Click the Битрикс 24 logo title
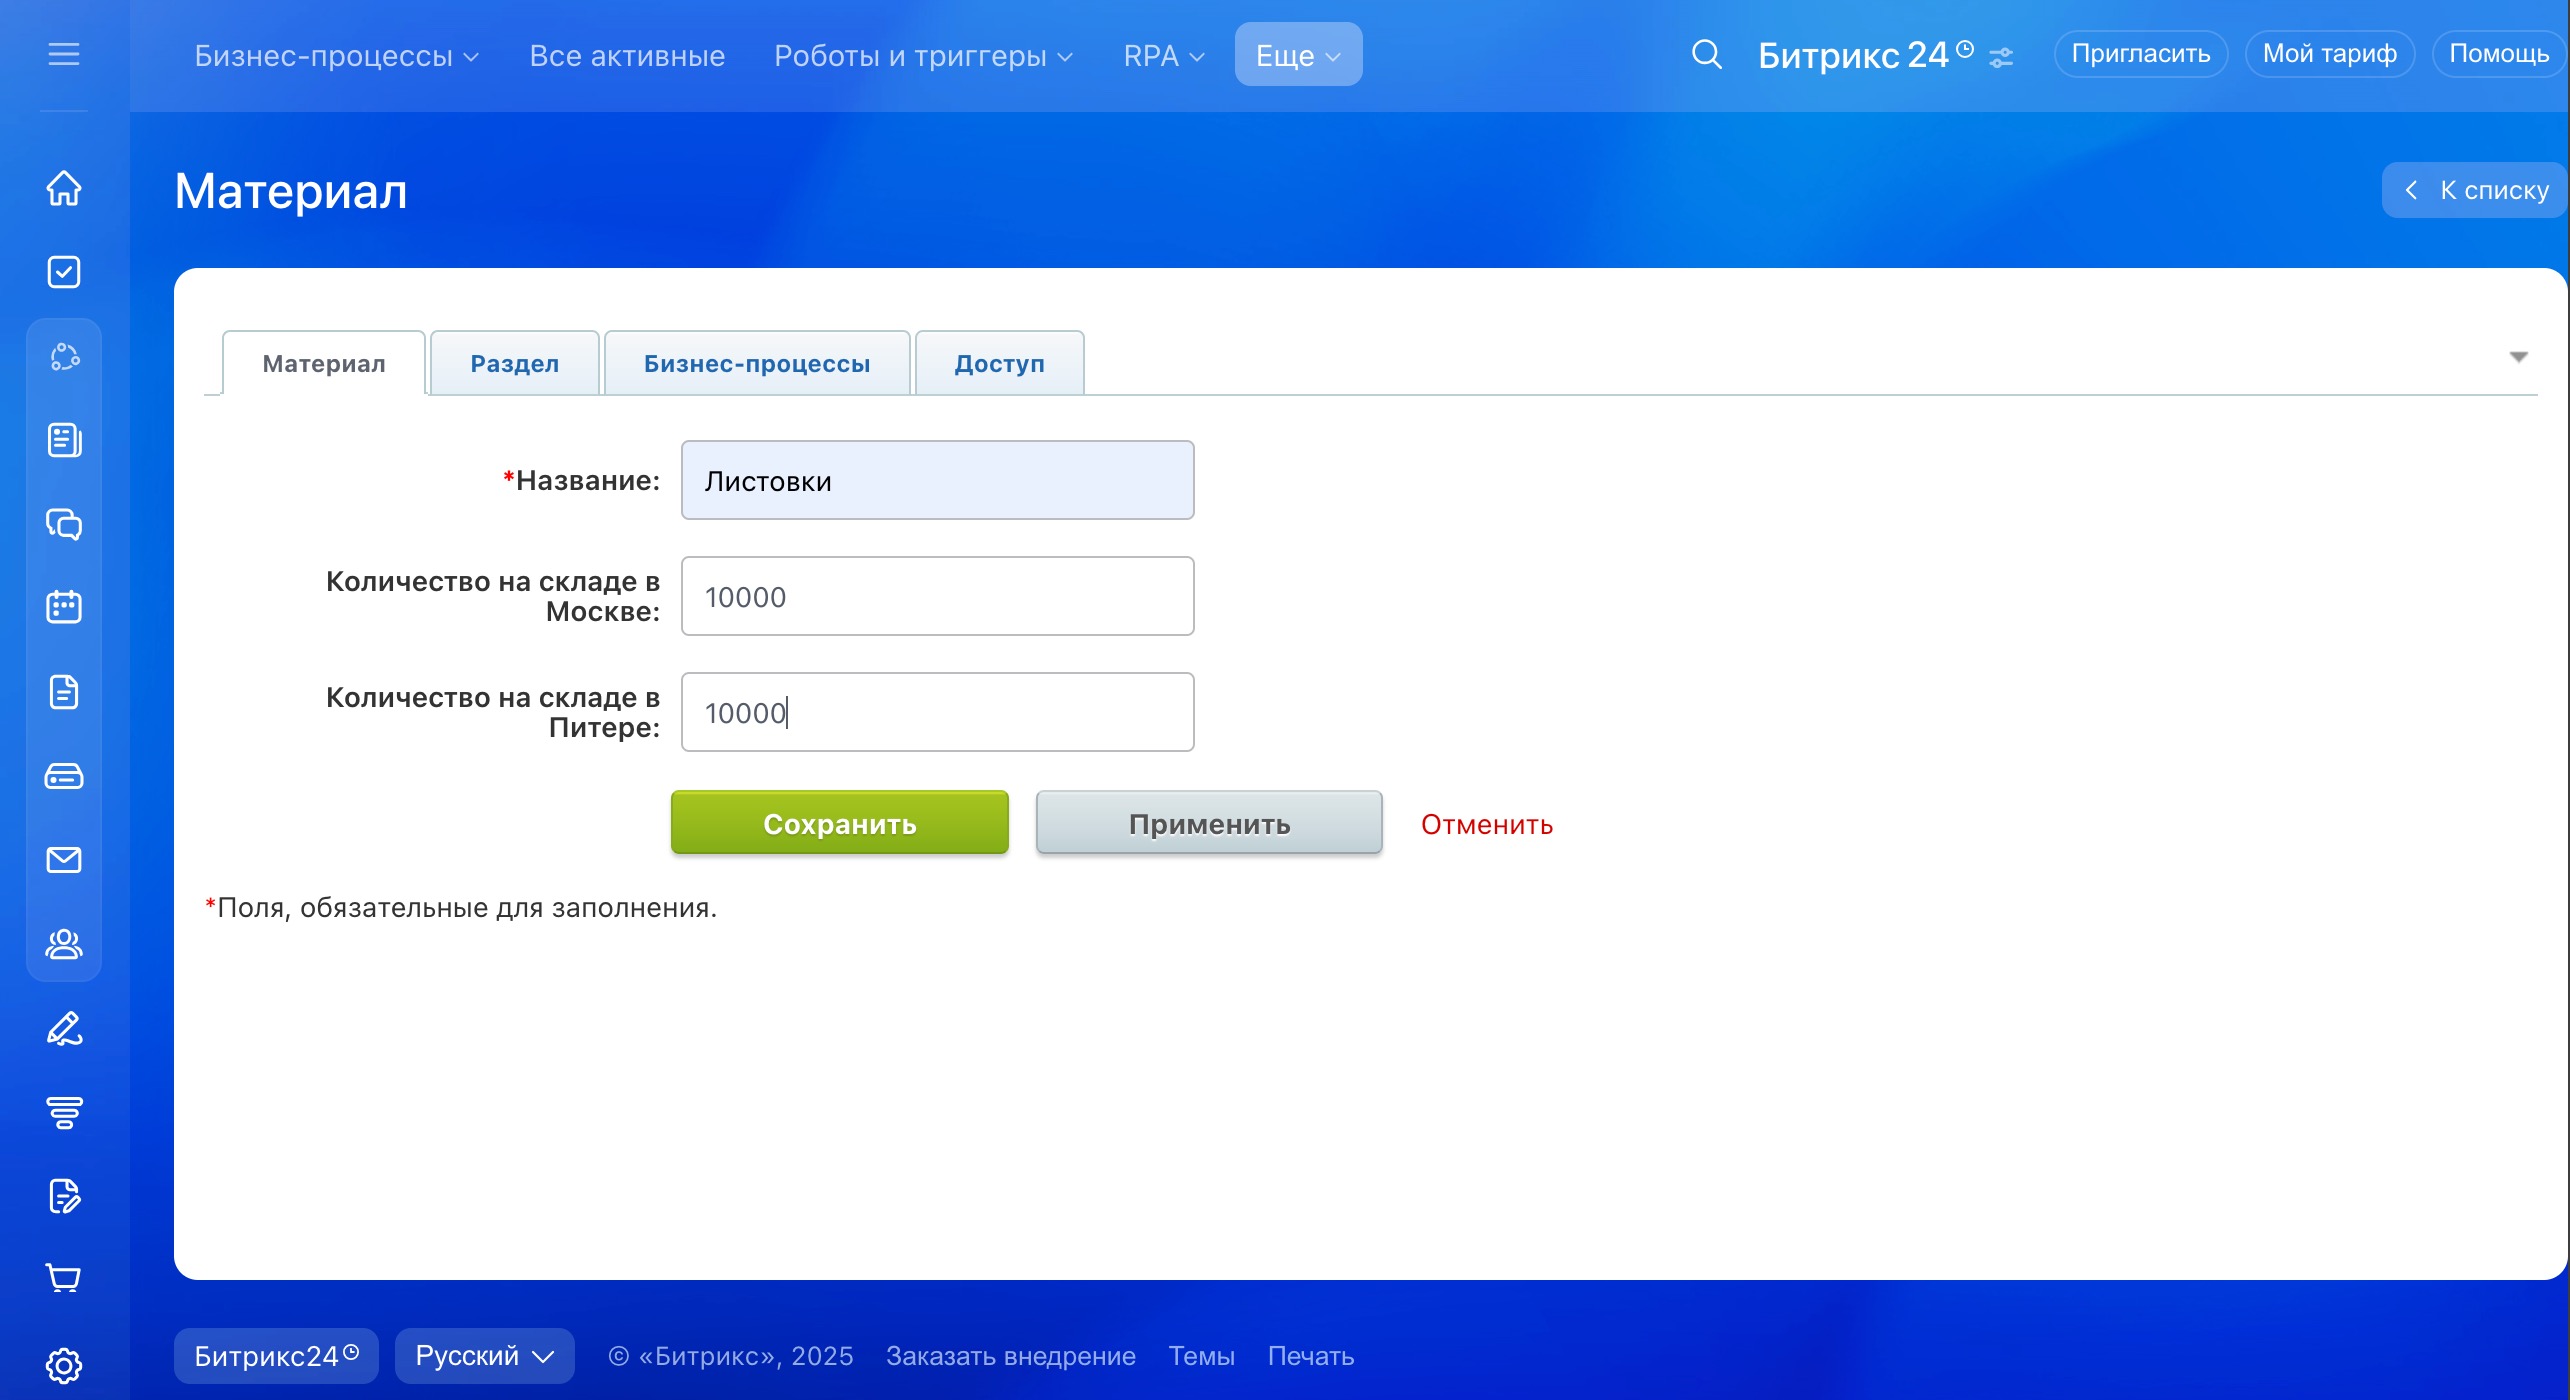The image size is (2570, 1400). (1866, 54)
